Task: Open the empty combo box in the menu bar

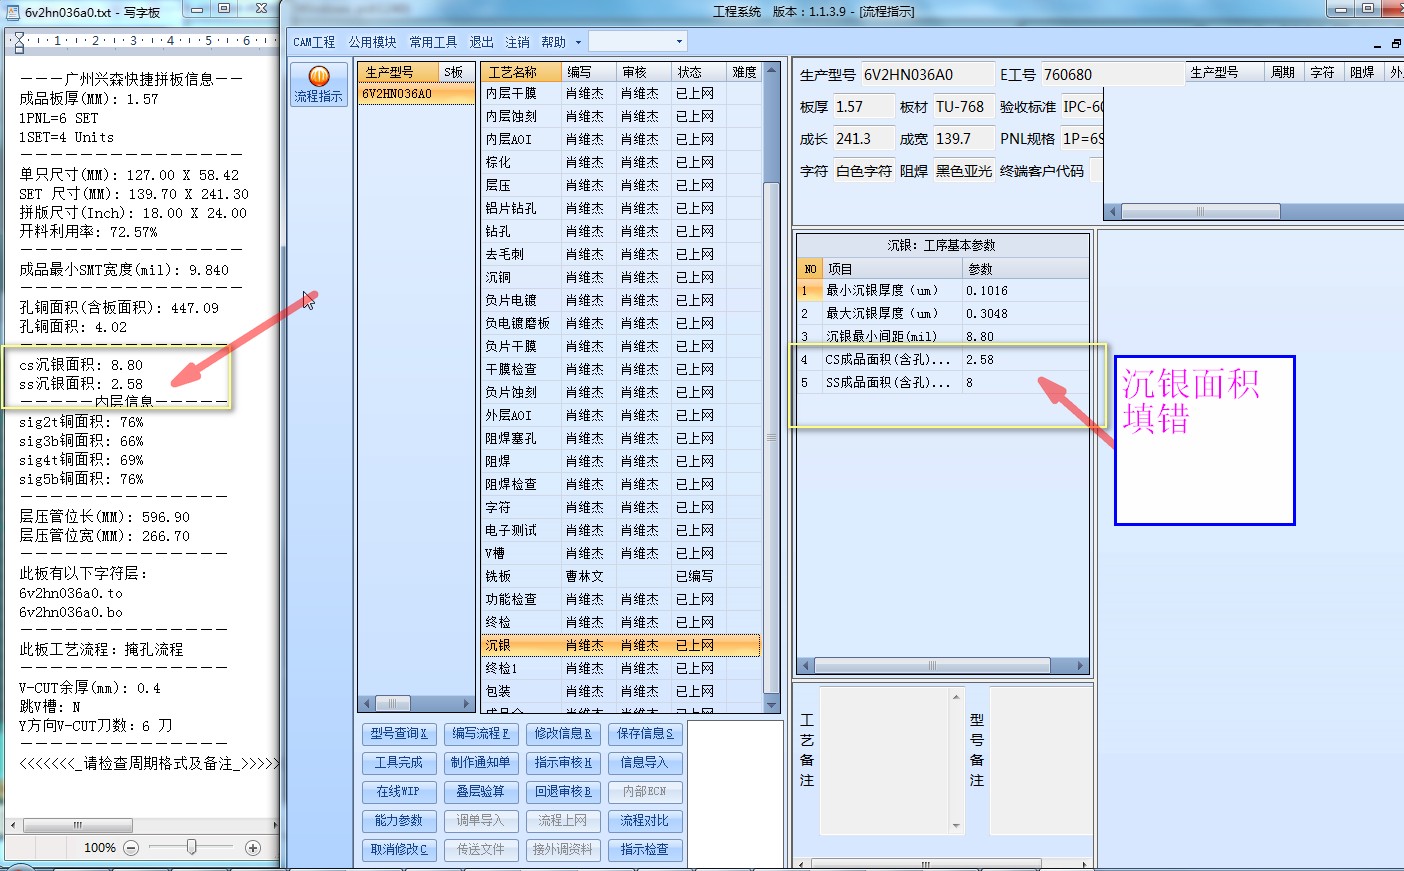Action: [x=637, y=41]
